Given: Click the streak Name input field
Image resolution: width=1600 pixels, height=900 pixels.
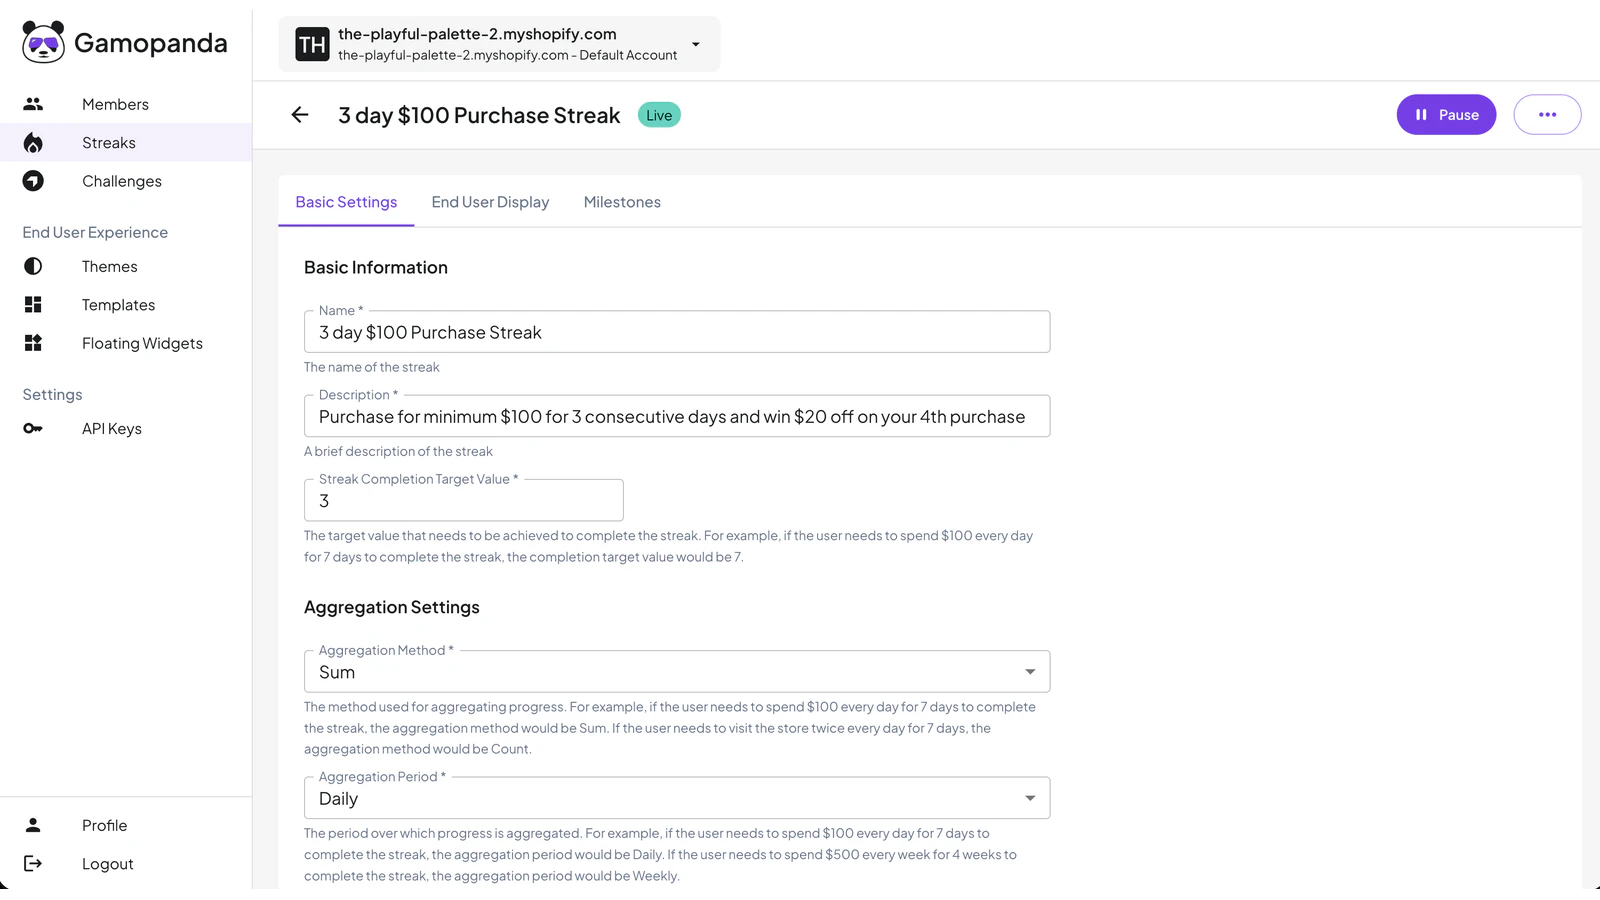Looking at the screenshot, I should tap(677, 332).
